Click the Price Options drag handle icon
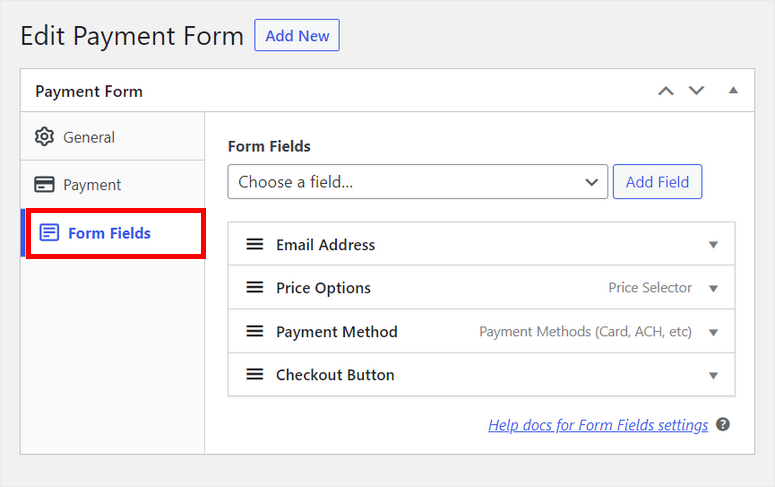This screenshot has width=775, height=487. click(255, 288)
